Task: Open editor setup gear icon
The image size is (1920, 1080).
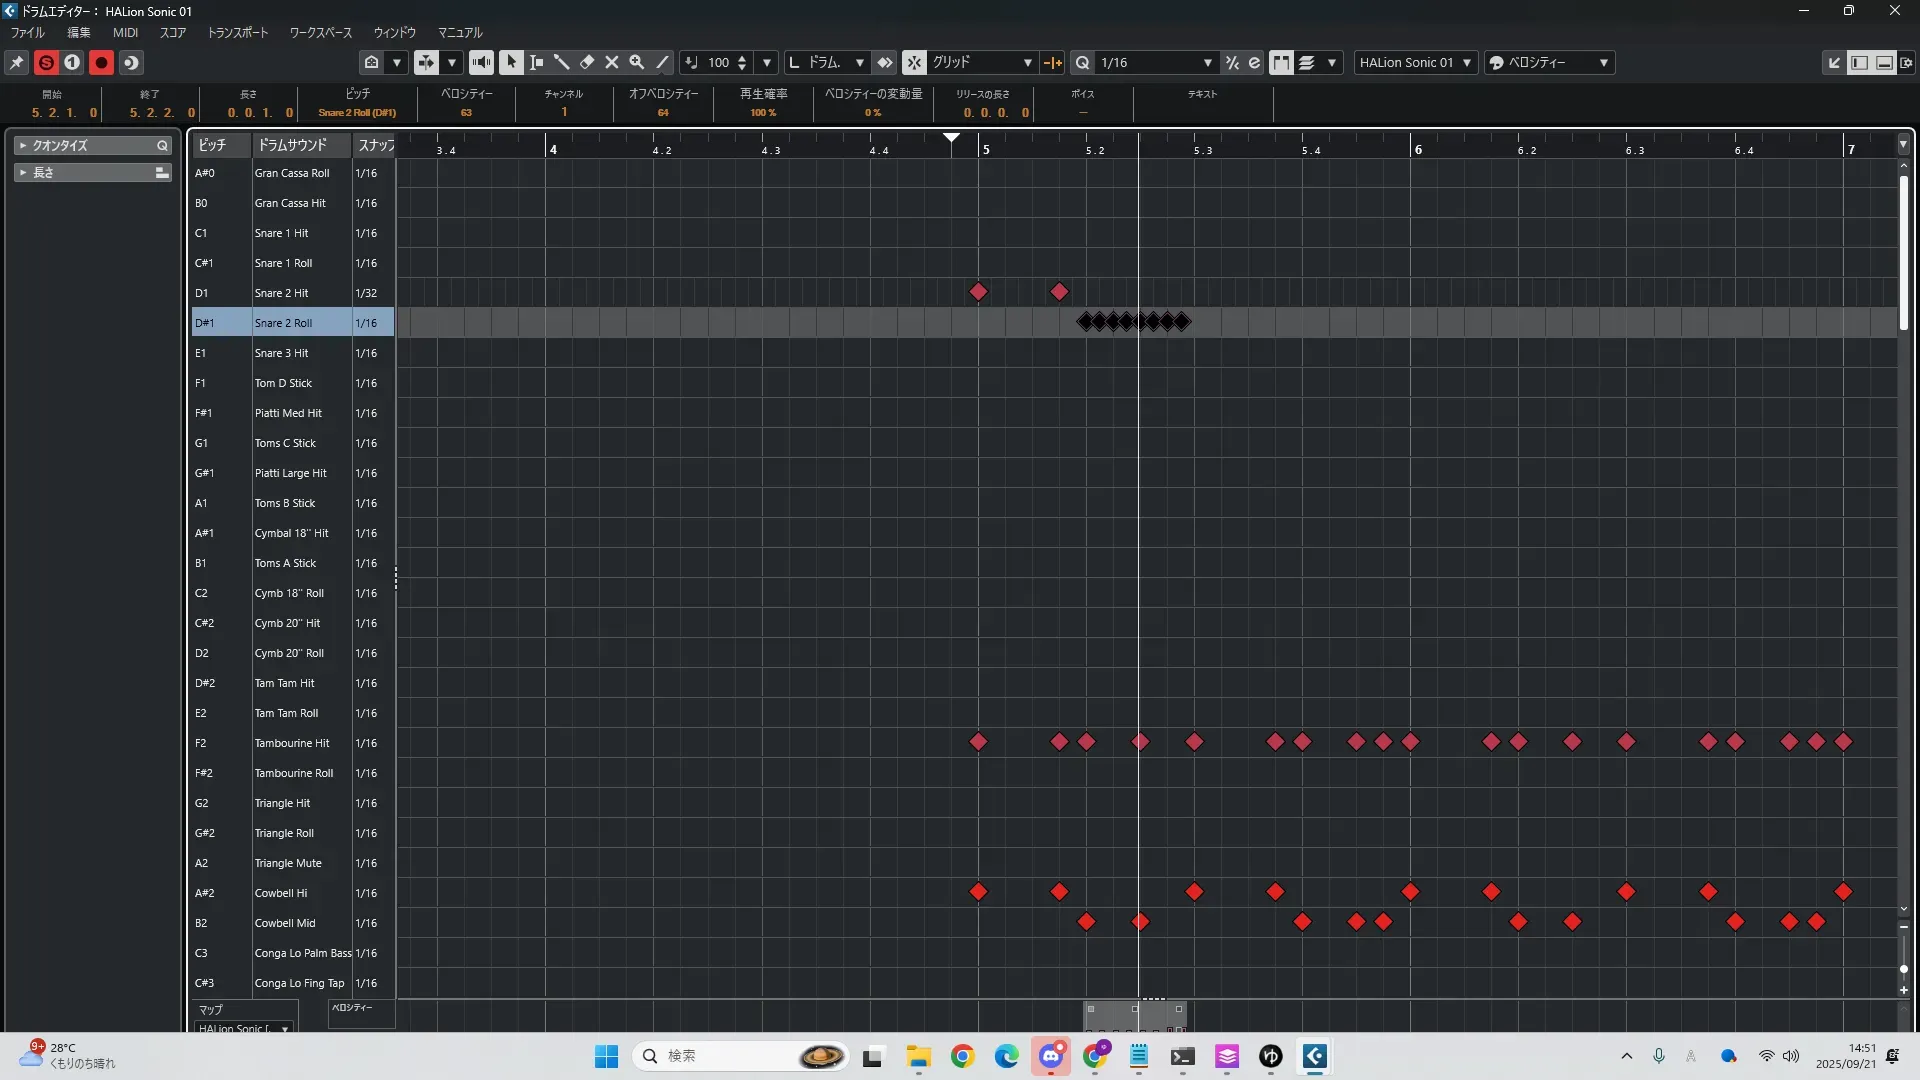Action: click(x=1906, y=62)
